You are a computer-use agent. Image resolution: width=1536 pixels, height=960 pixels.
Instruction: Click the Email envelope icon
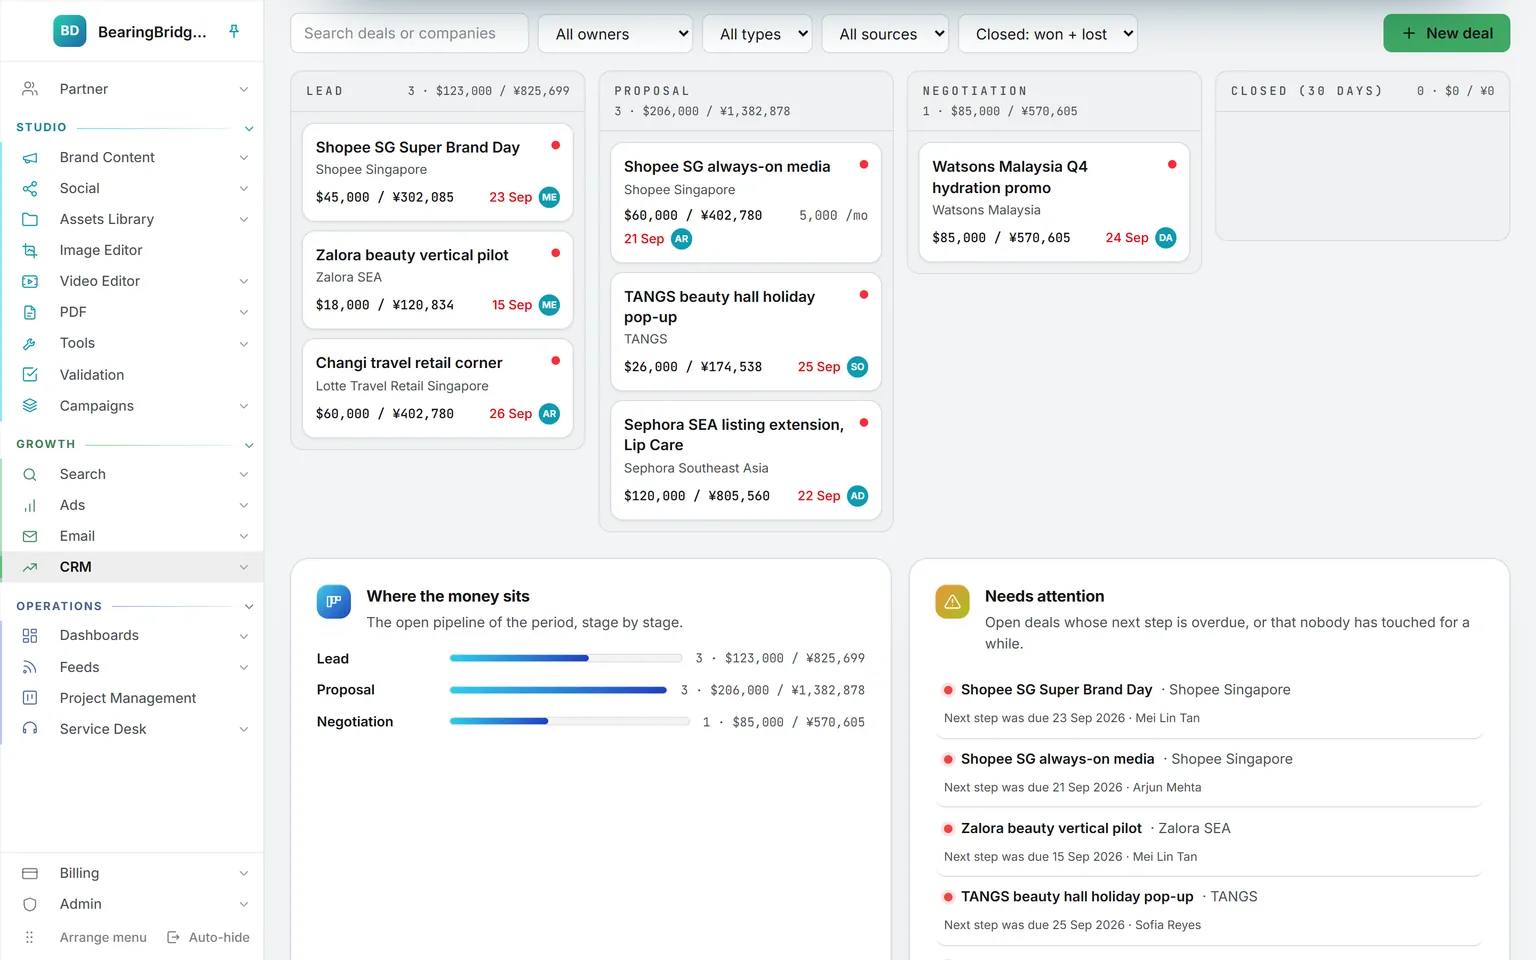point(30,536)
